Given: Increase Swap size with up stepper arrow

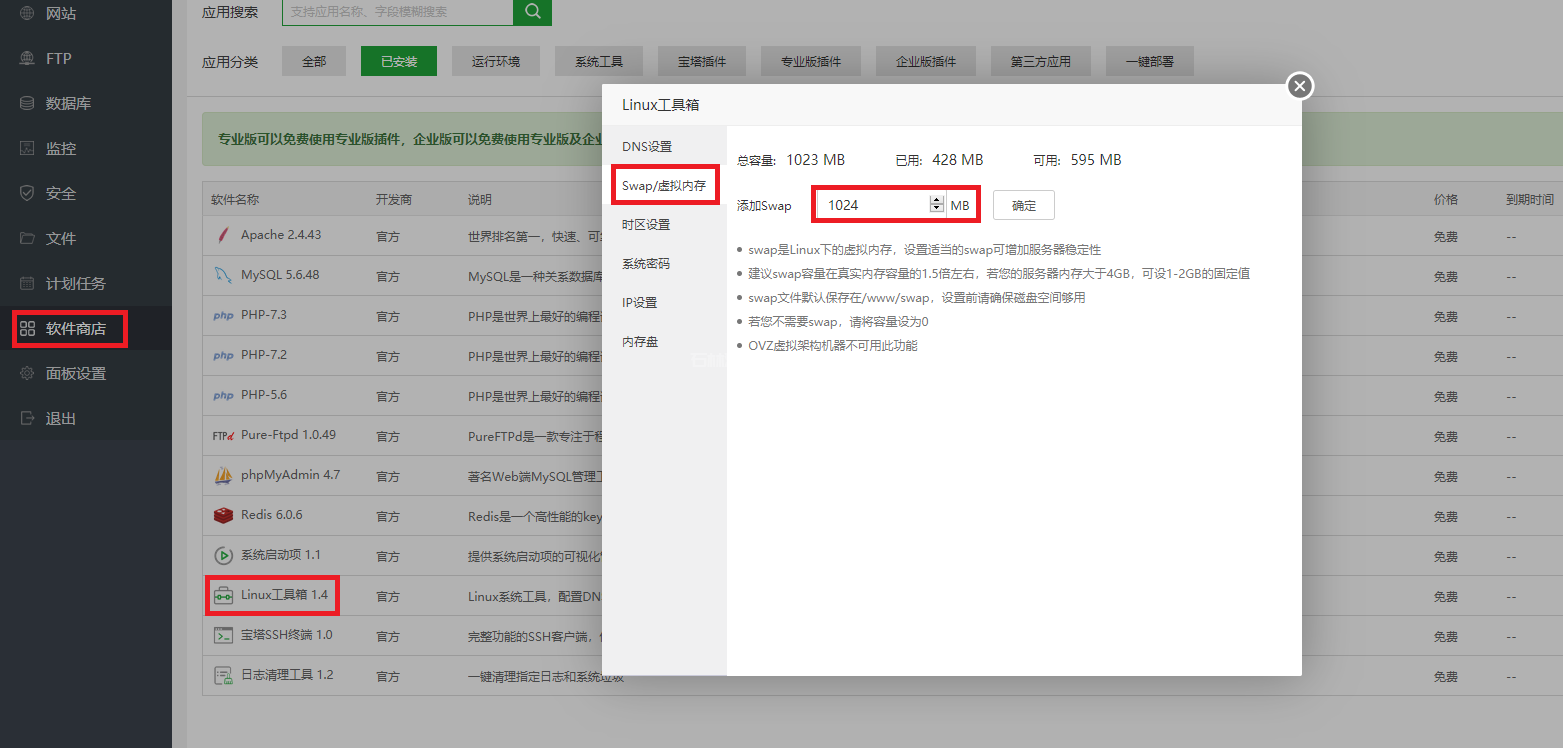Looking at the screenshot, I should pos(936,200).
